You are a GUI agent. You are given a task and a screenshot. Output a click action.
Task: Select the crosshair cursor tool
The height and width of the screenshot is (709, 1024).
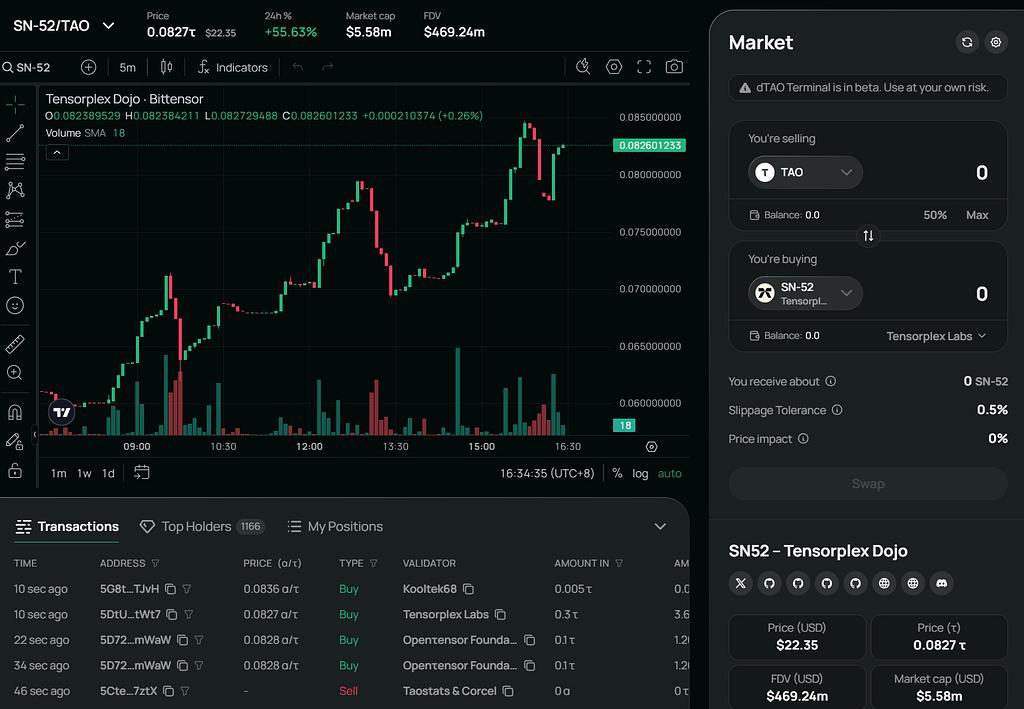(x=15, y=104)
